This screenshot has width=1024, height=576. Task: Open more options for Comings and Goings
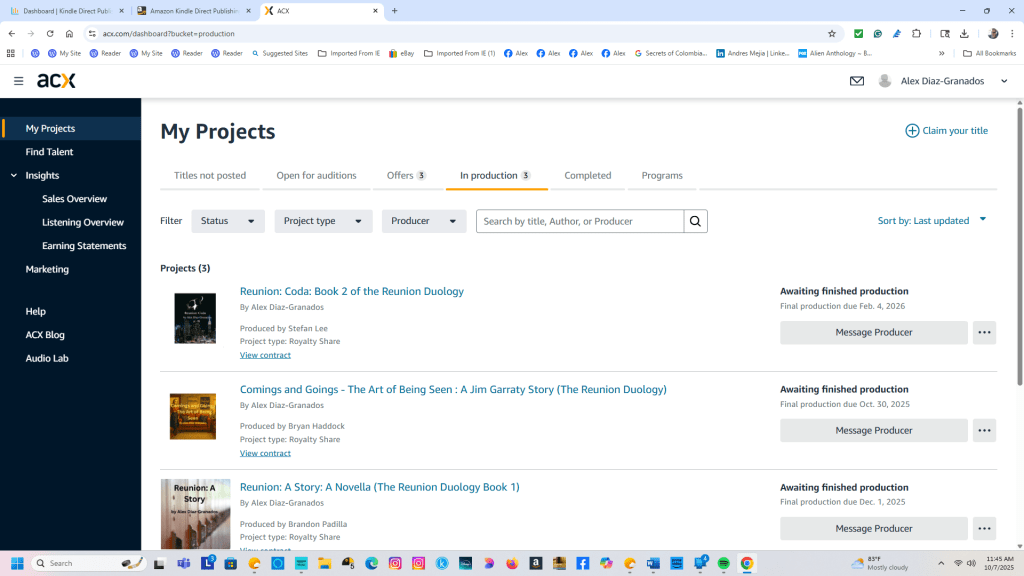[984, 431]
